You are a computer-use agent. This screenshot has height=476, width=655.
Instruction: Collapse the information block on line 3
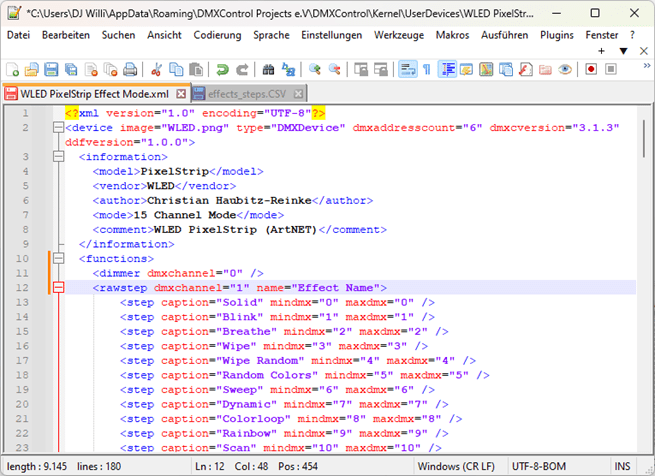coord(58,157)
